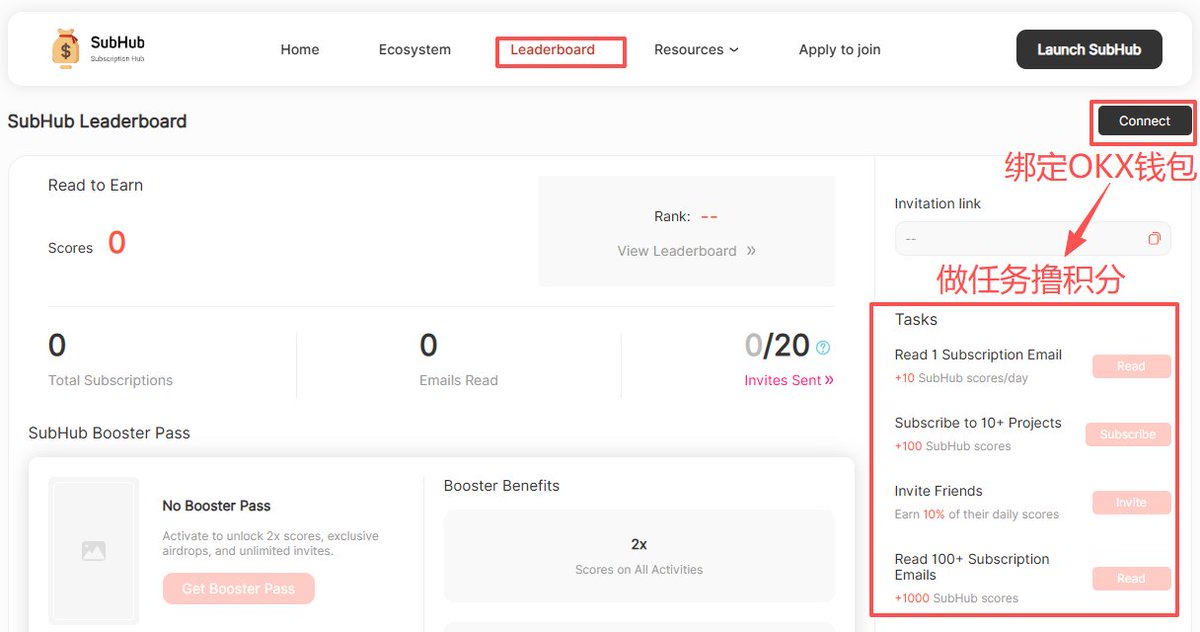Click the SubHub Booster Pass heading
This screenshot has height=632, width=1200.
(x=109, y=433)
